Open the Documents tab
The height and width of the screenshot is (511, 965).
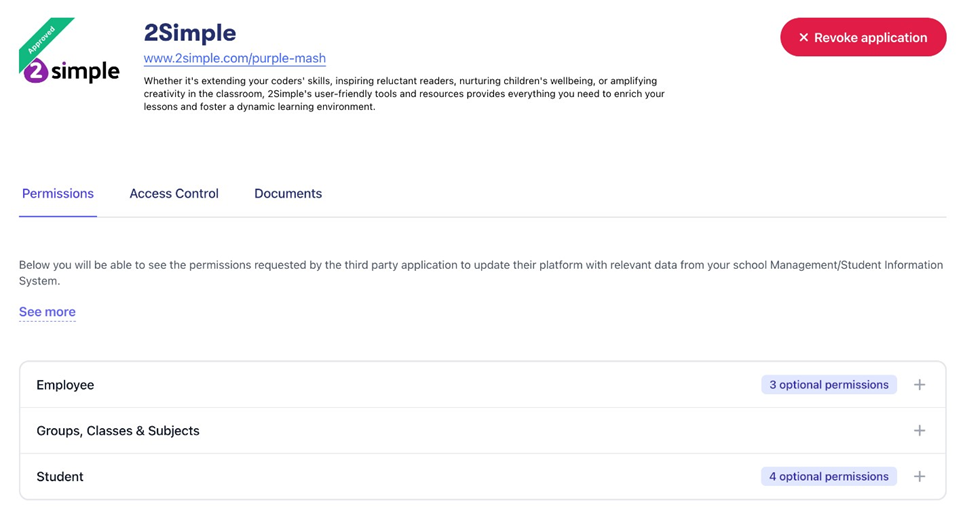(x=288, y=193)
